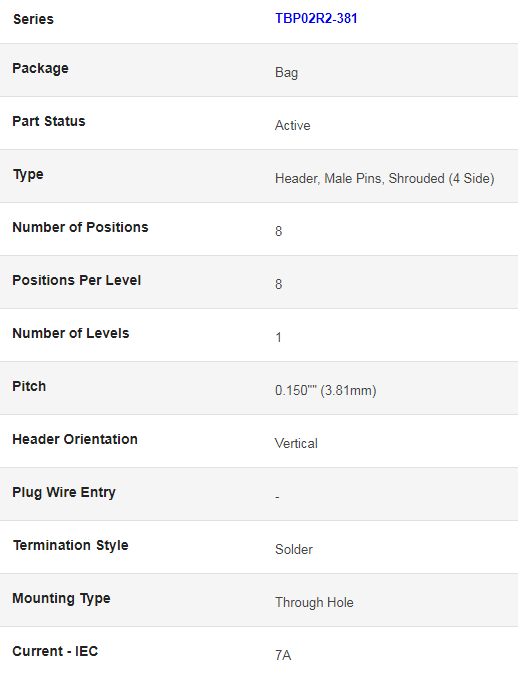Image resolution: width=518 pixels, height=677 pixels.
Task: Open the TBP02R2-381 series link
Action: (x=316, y=19)
